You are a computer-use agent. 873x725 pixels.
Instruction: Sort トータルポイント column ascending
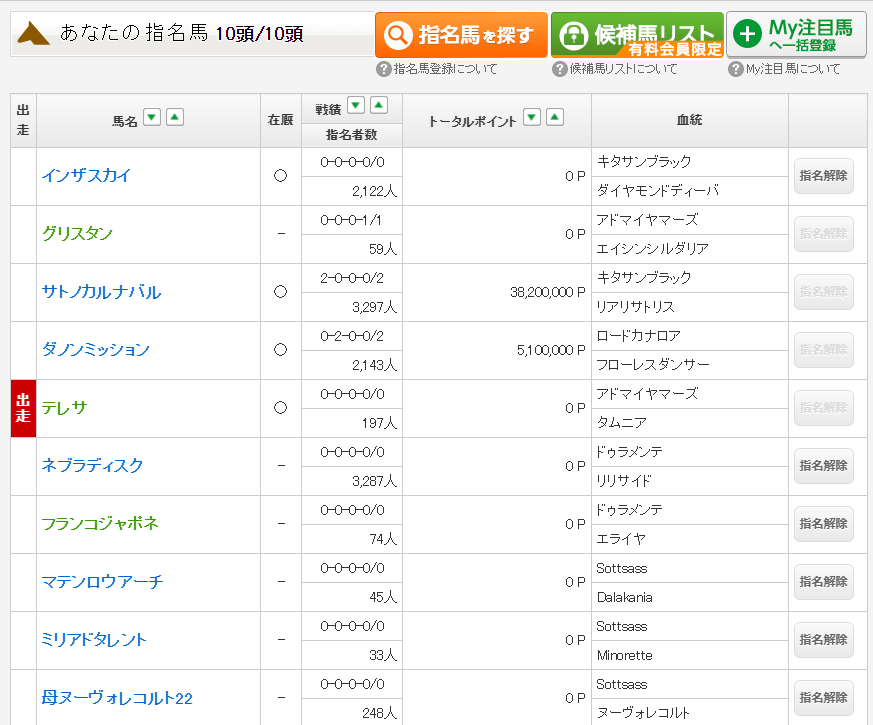[x=555, y=118]
